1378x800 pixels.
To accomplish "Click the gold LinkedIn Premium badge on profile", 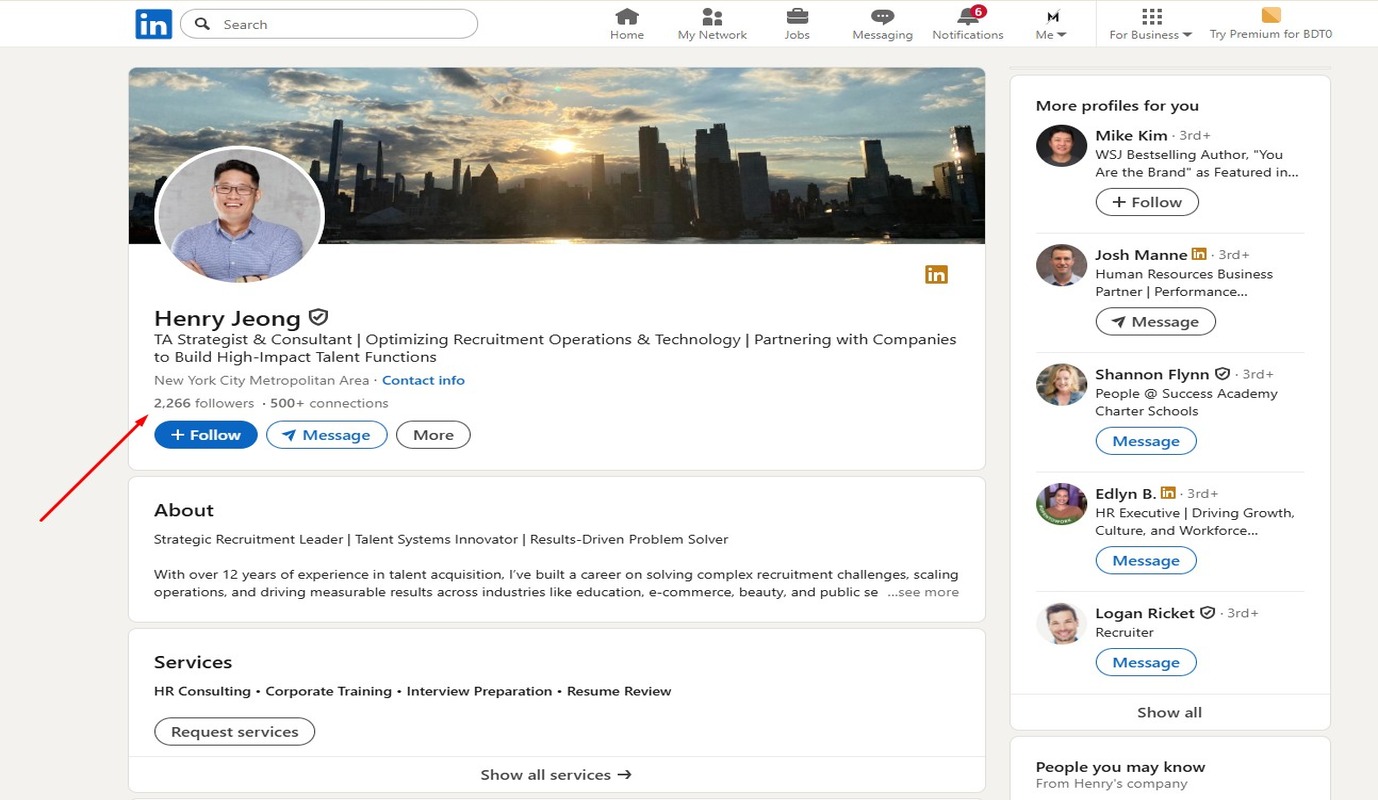I will click(936, 274).
